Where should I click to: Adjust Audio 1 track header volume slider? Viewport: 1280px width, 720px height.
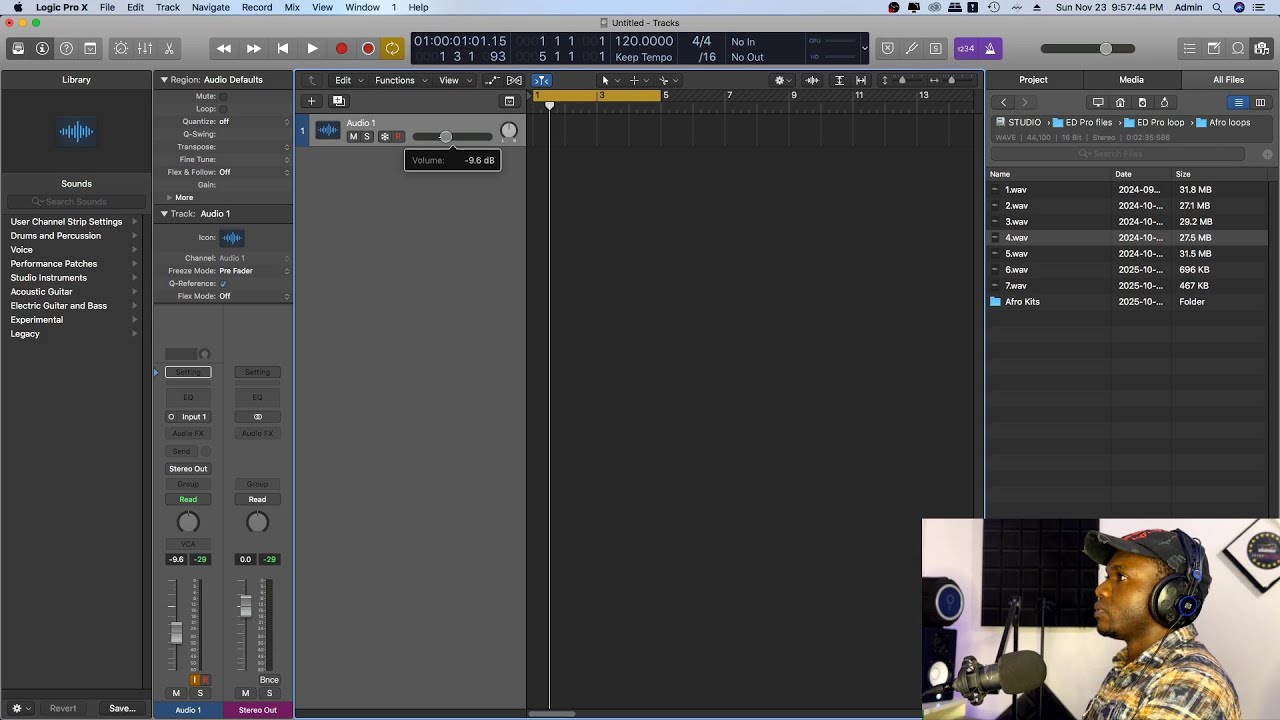pyautogui.click(x=452, y=137)
